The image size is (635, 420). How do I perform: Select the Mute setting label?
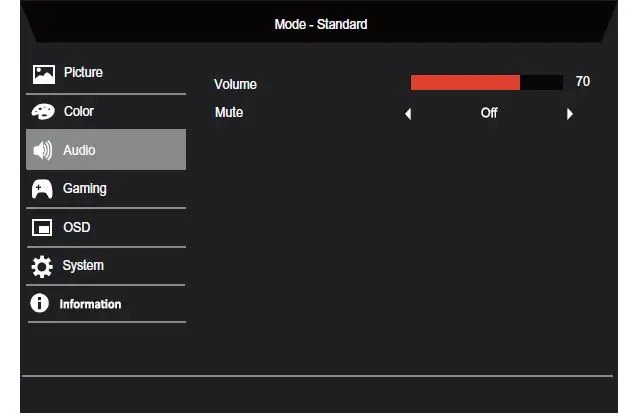[x=229, y=112]
